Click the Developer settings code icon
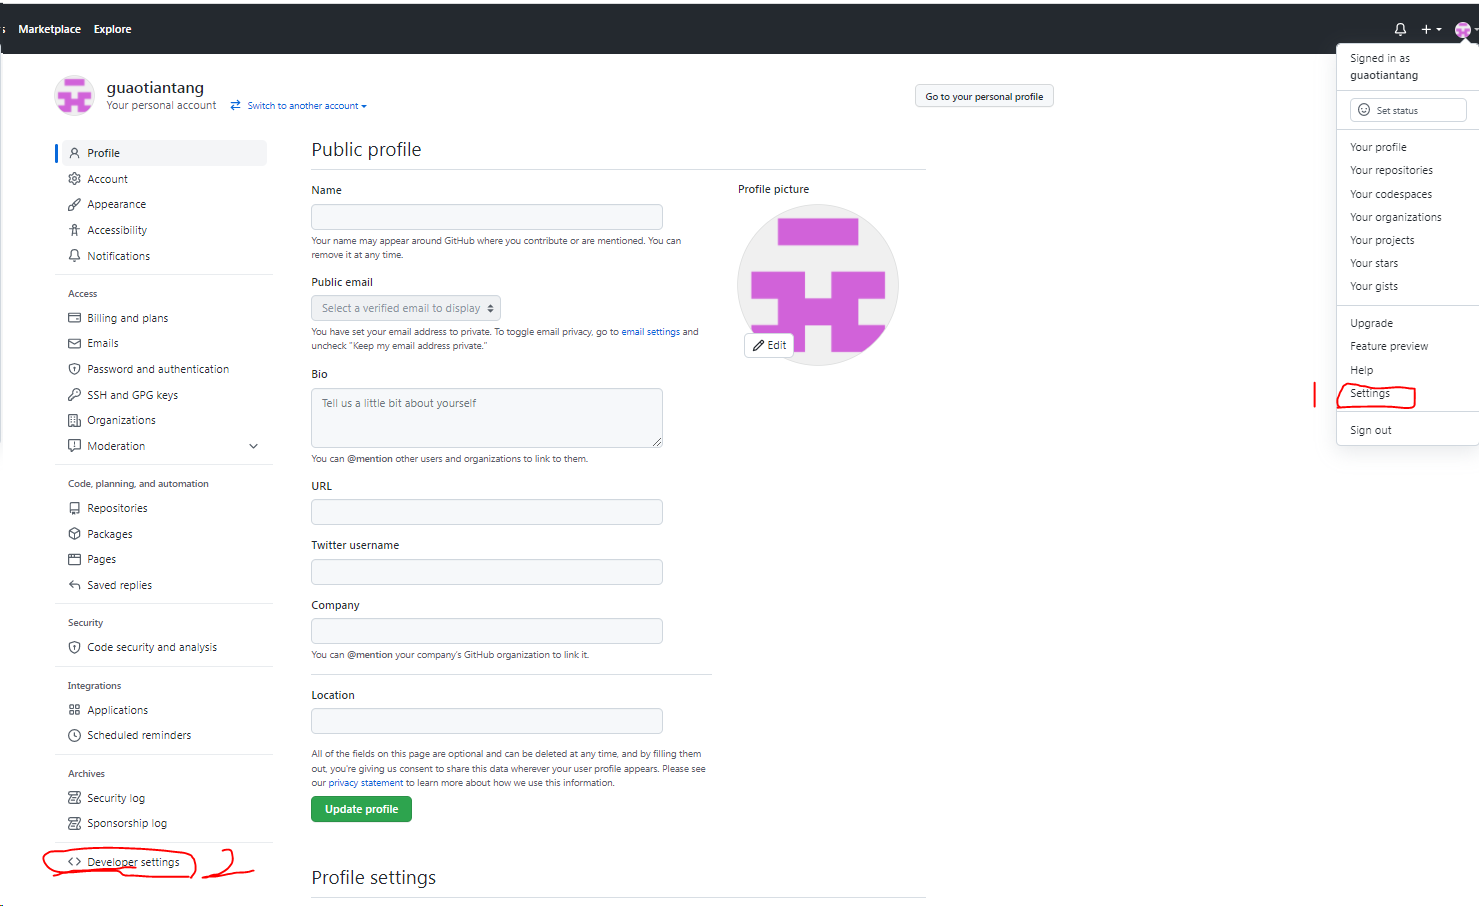 point(74,862)
